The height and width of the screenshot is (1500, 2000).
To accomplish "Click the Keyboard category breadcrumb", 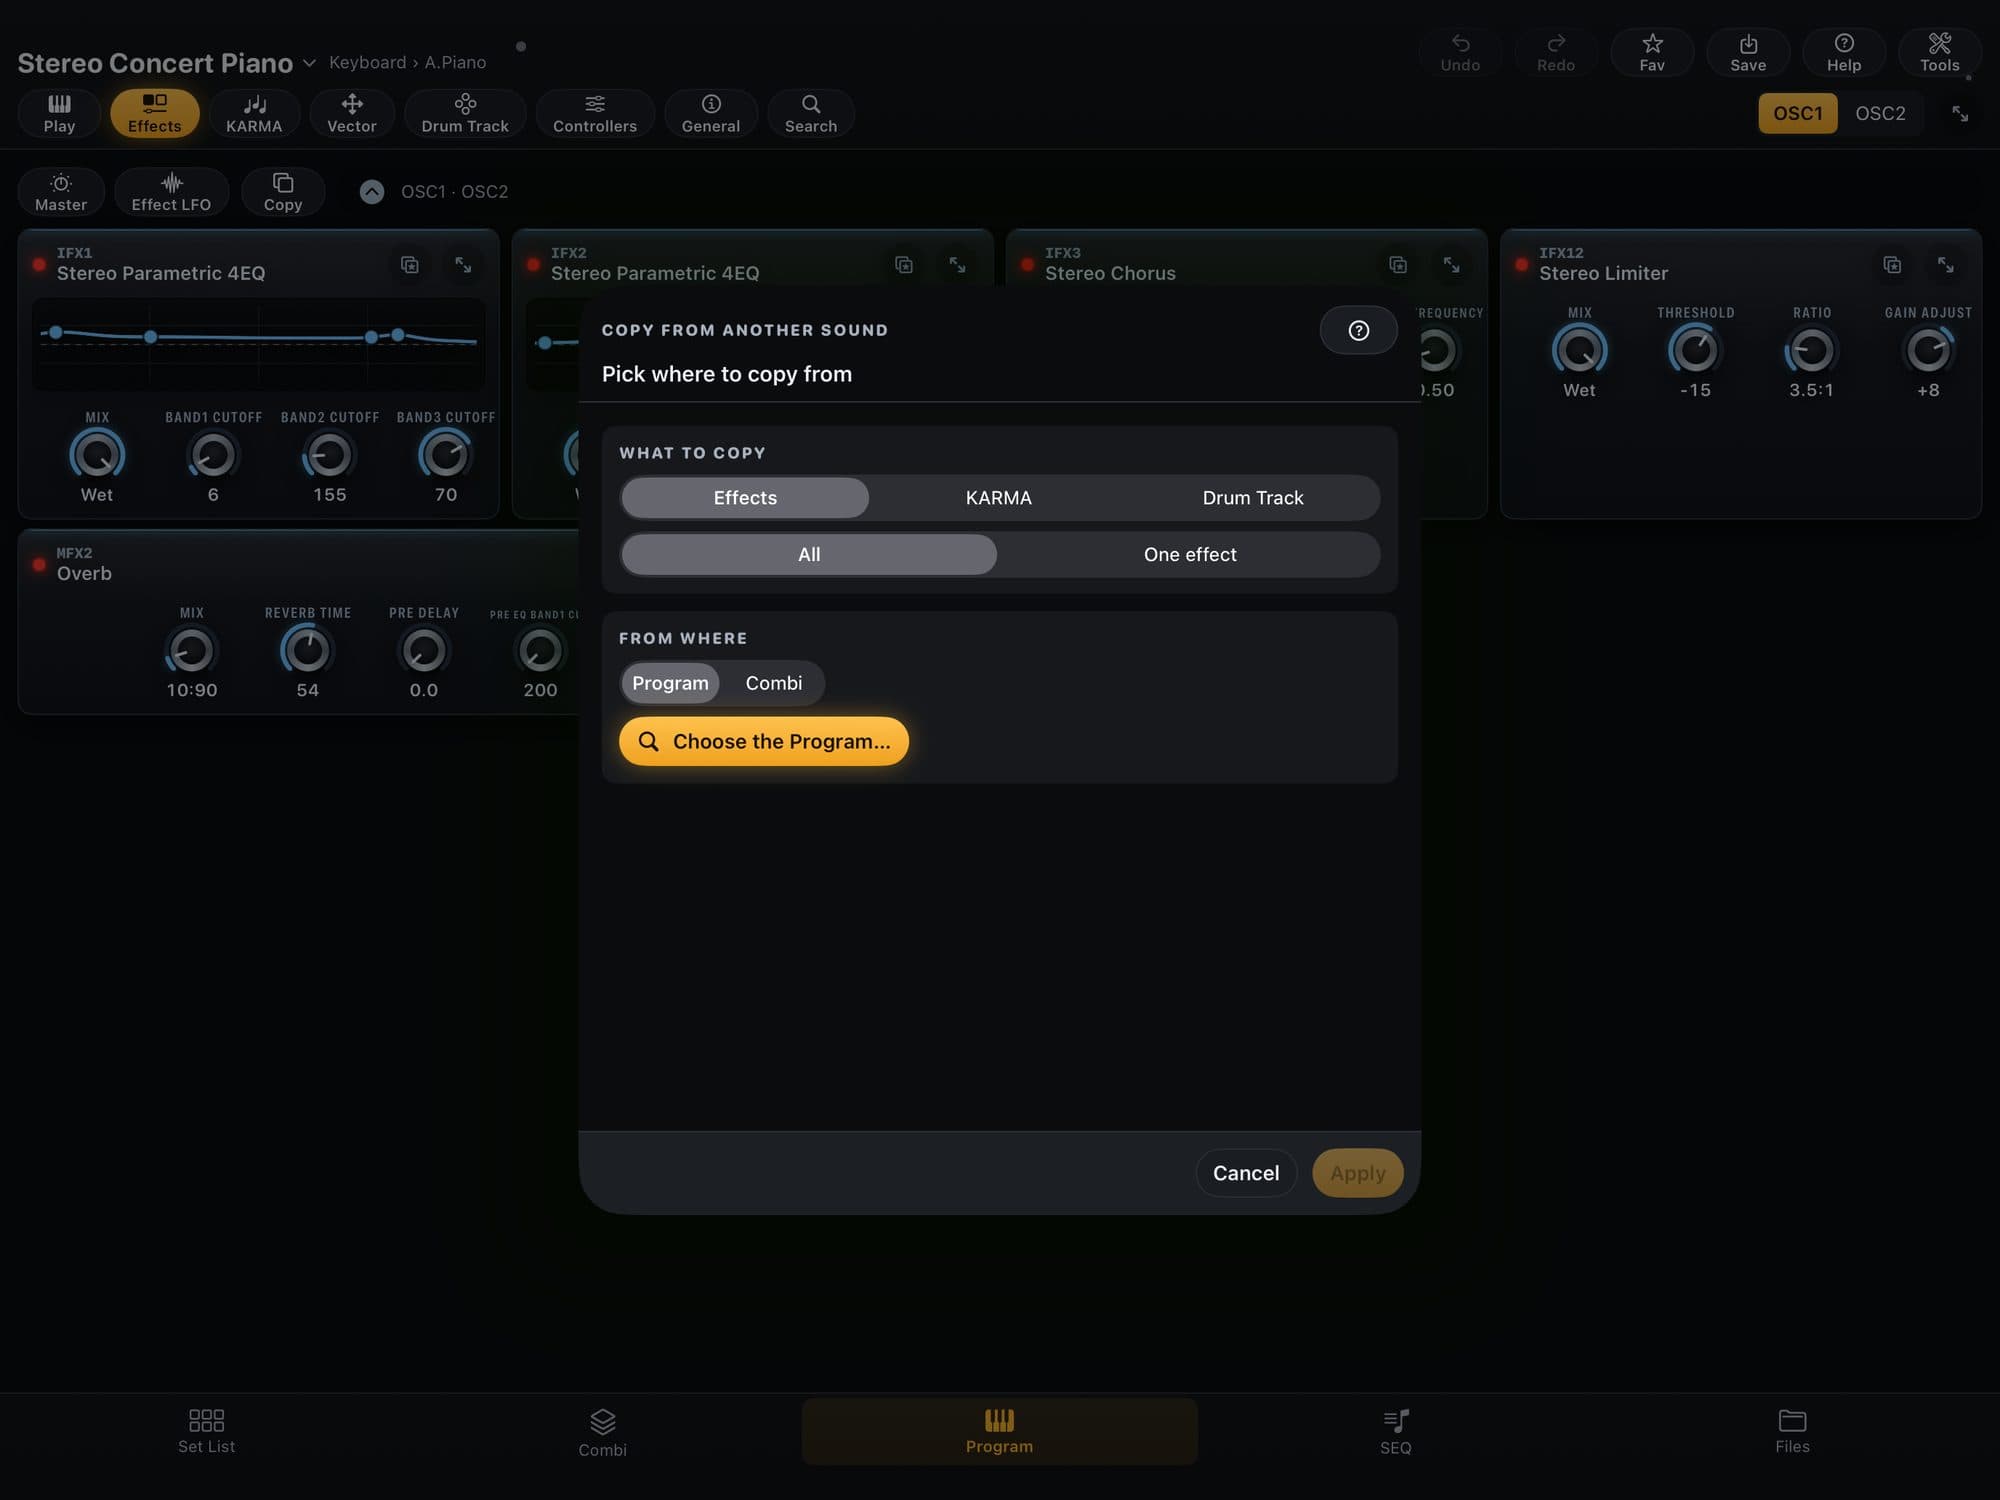I will point(367,62).
